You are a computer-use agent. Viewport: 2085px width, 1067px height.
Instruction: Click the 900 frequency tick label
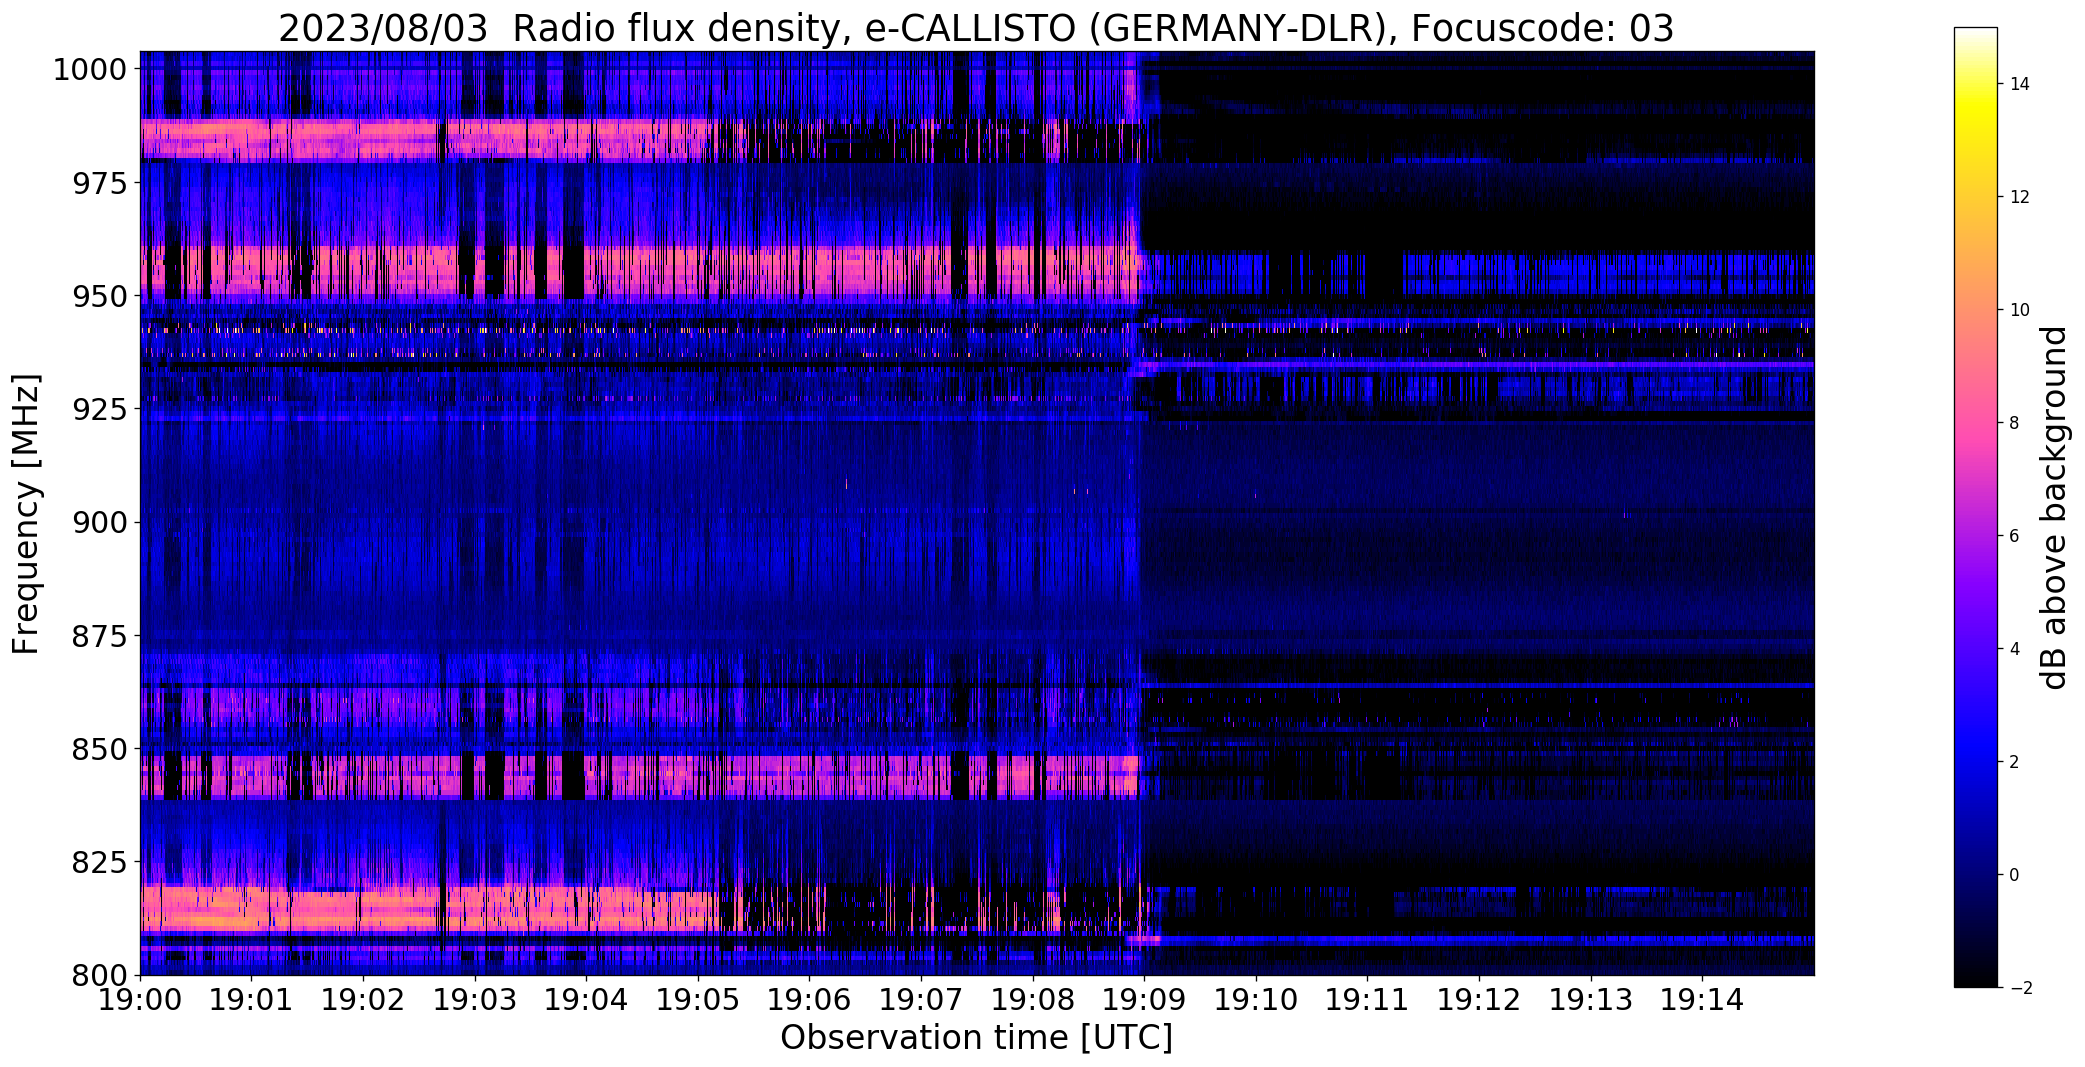pos(99,522)
